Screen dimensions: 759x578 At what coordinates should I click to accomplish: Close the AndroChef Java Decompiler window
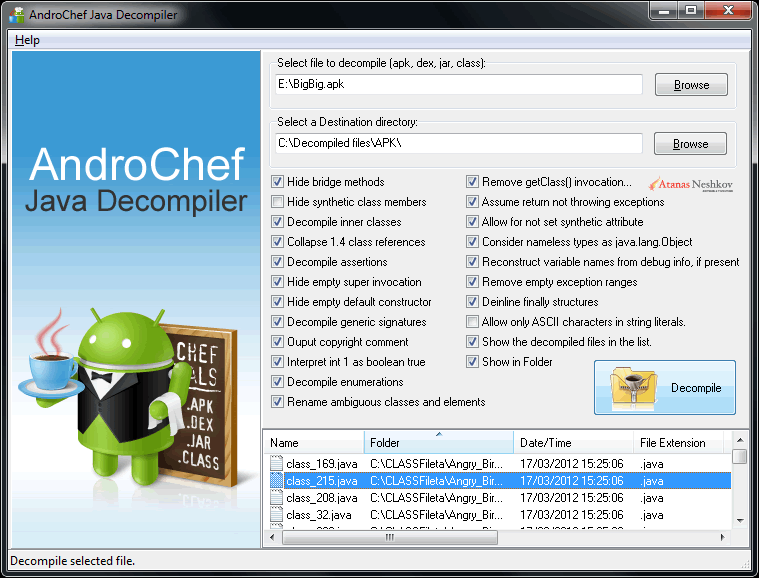pyautogui.click(x=728, y=11)
